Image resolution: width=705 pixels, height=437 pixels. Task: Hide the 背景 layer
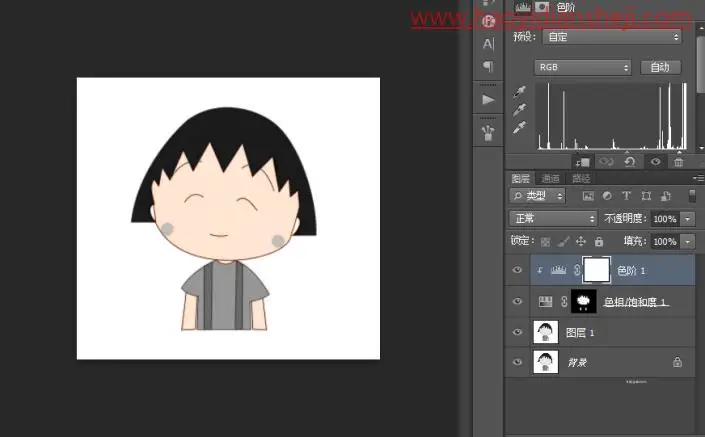518,362
